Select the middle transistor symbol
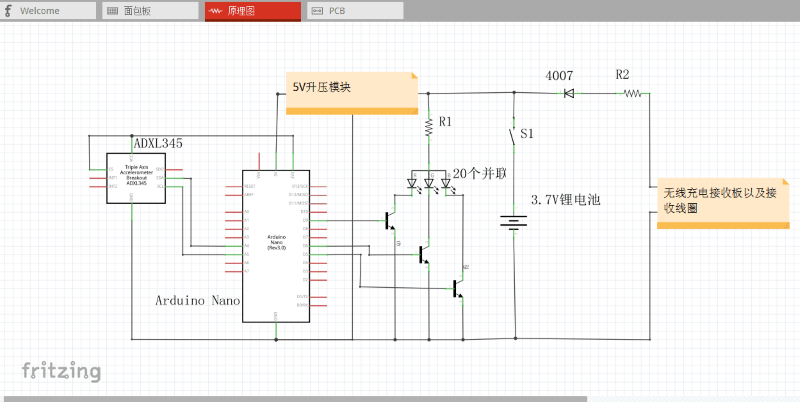This screenshot has height=402, width=800. tap(425, 255)
